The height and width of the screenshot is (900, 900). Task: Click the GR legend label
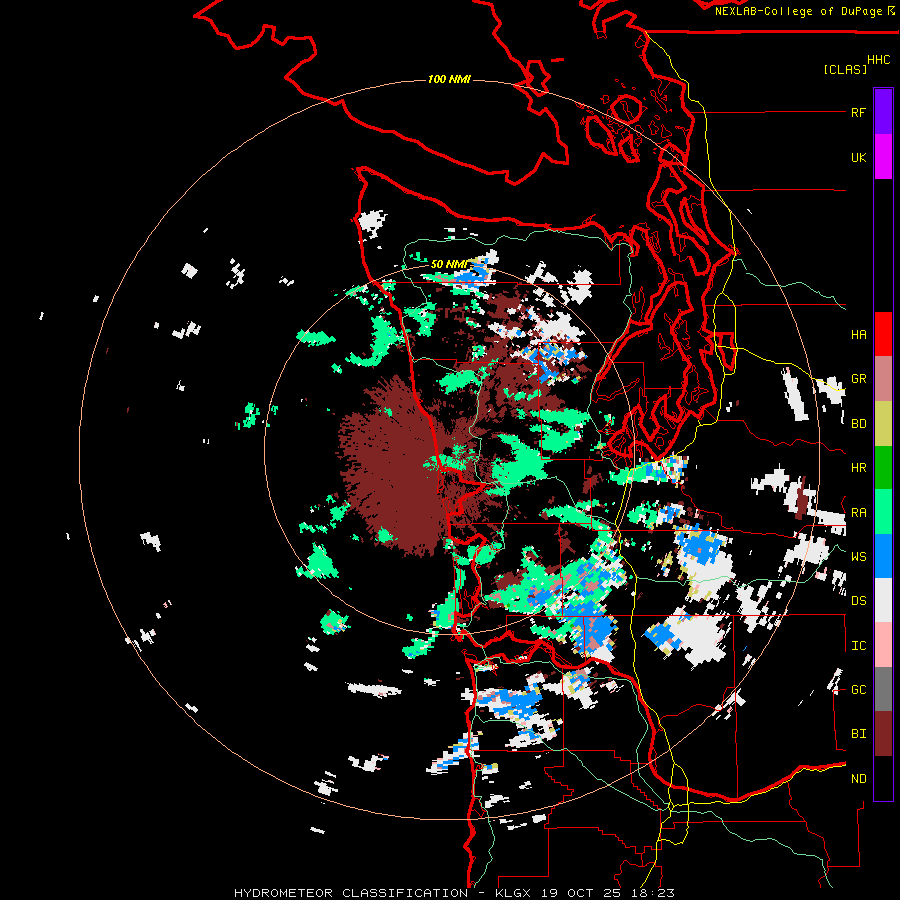858,379
